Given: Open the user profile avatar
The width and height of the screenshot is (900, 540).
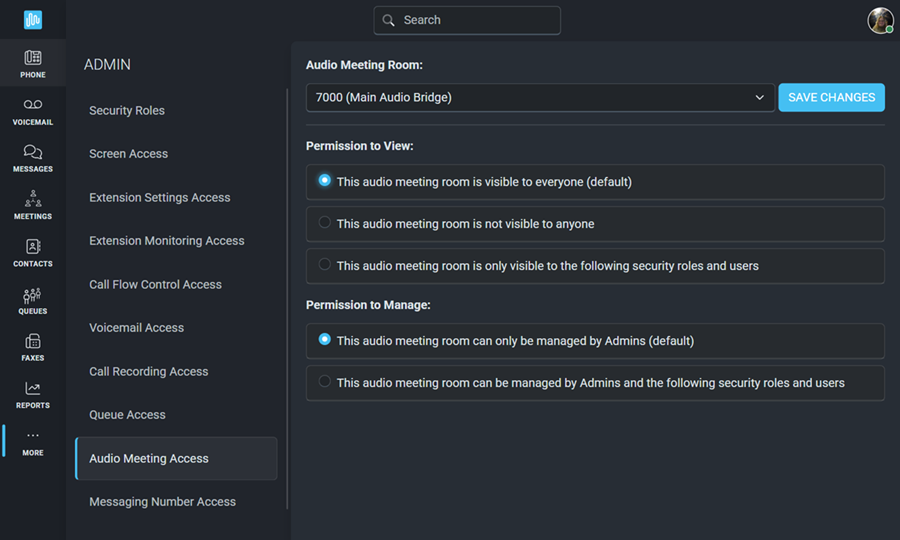Looking at the screenshot, I should (x=880, y=20).
